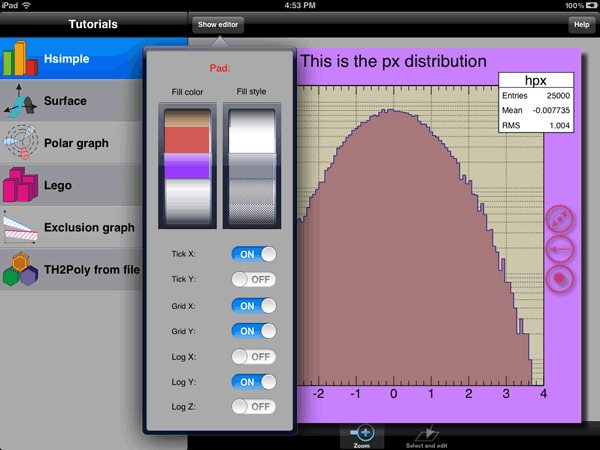Open the Help button
The width and height of the screenshot is (600, 450).
pyautogui.click(x=579, y=24)
